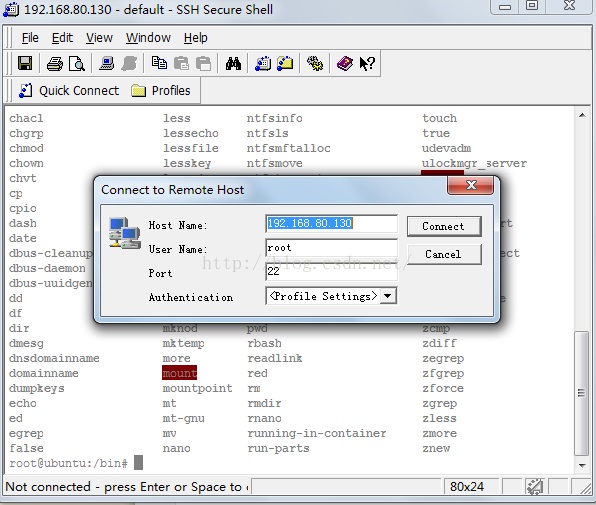Click 'dnsdomainname' in terminal output

point(54,358)
